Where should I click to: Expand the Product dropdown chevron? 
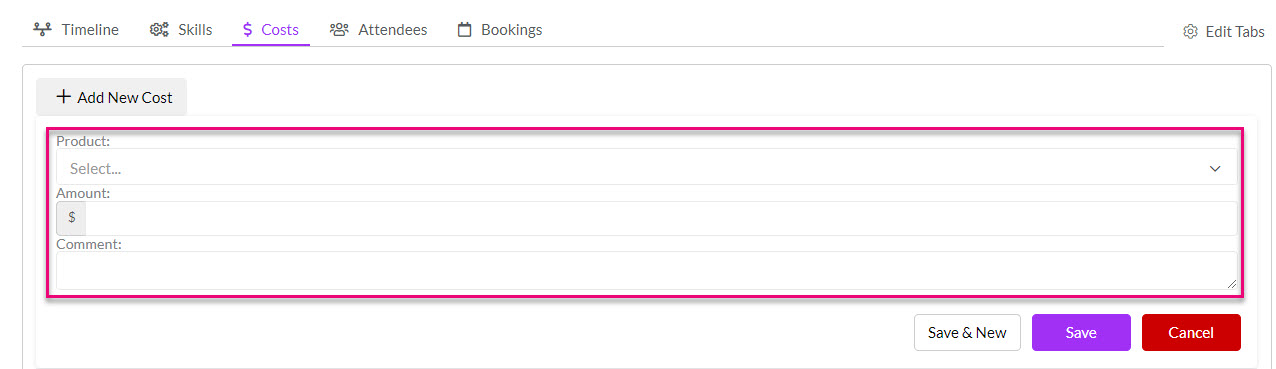(x=1215, y=168)
